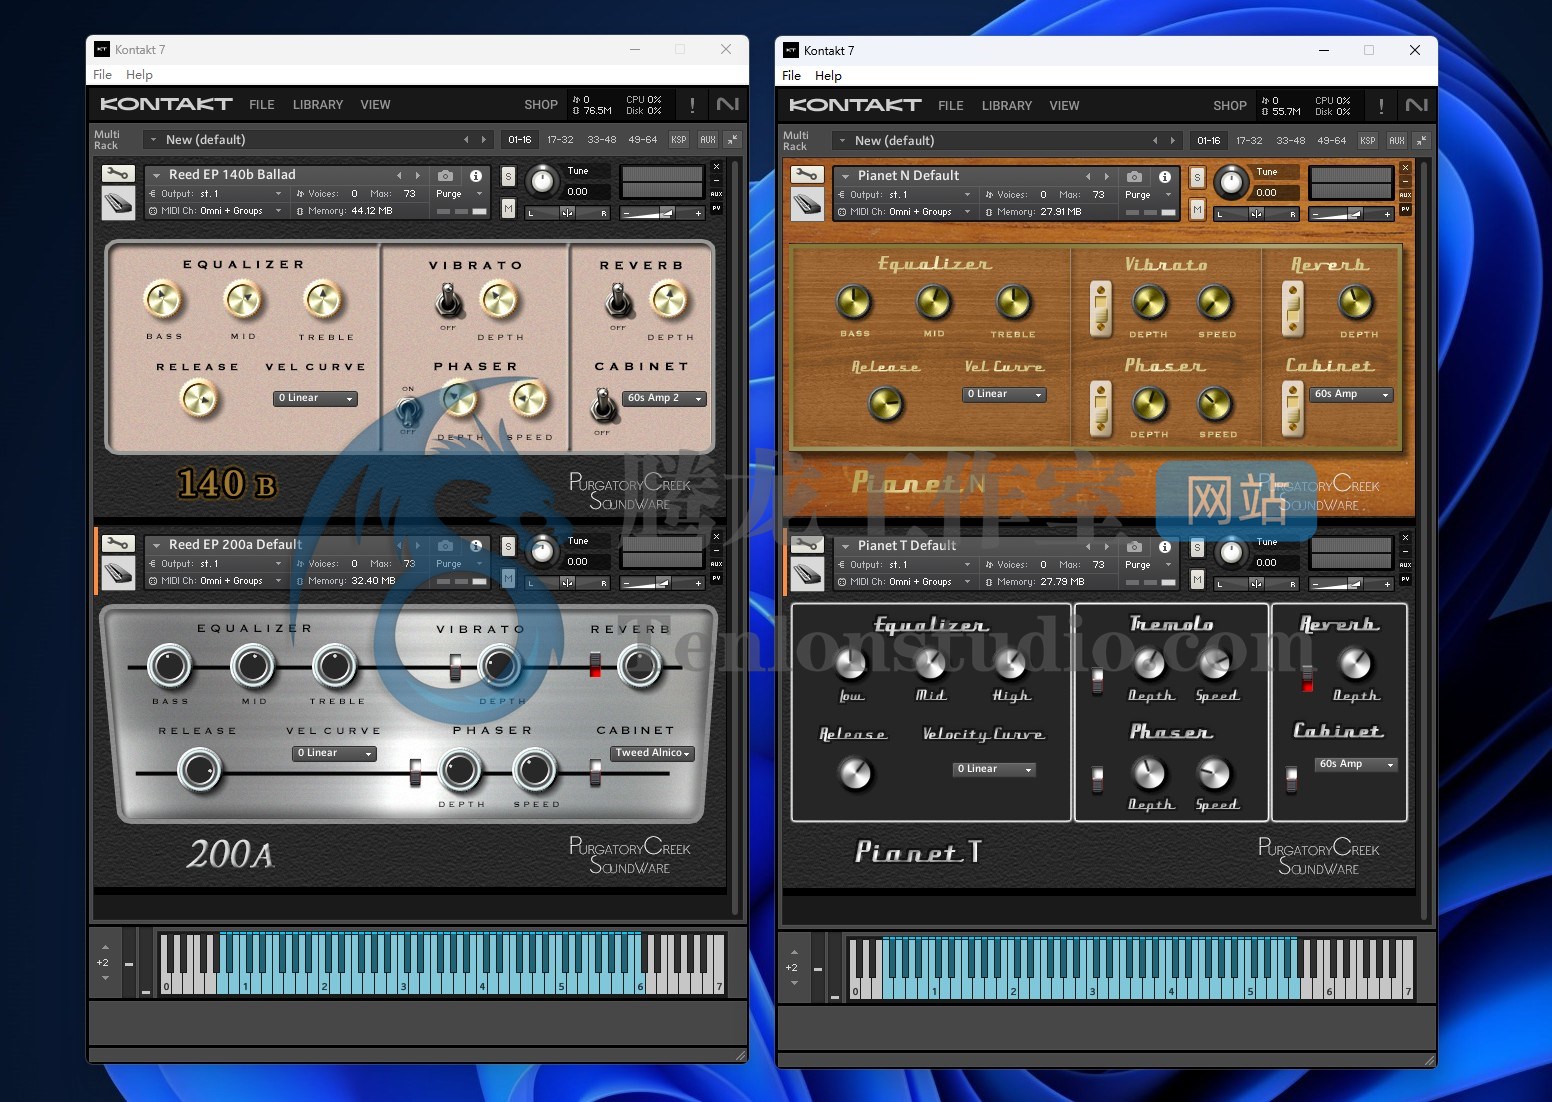Click wrench icon of Planet T Default

[x=807, y=545]
